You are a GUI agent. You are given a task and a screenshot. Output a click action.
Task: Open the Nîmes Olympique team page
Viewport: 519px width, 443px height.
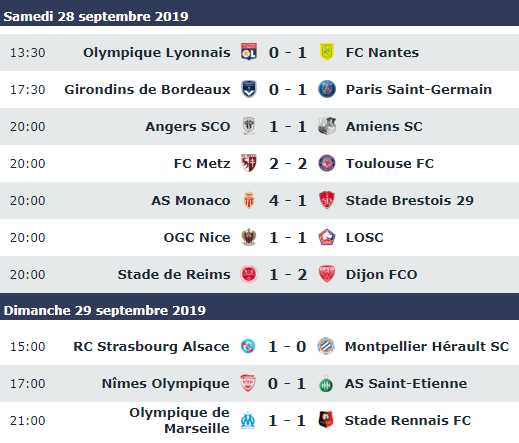165,383
